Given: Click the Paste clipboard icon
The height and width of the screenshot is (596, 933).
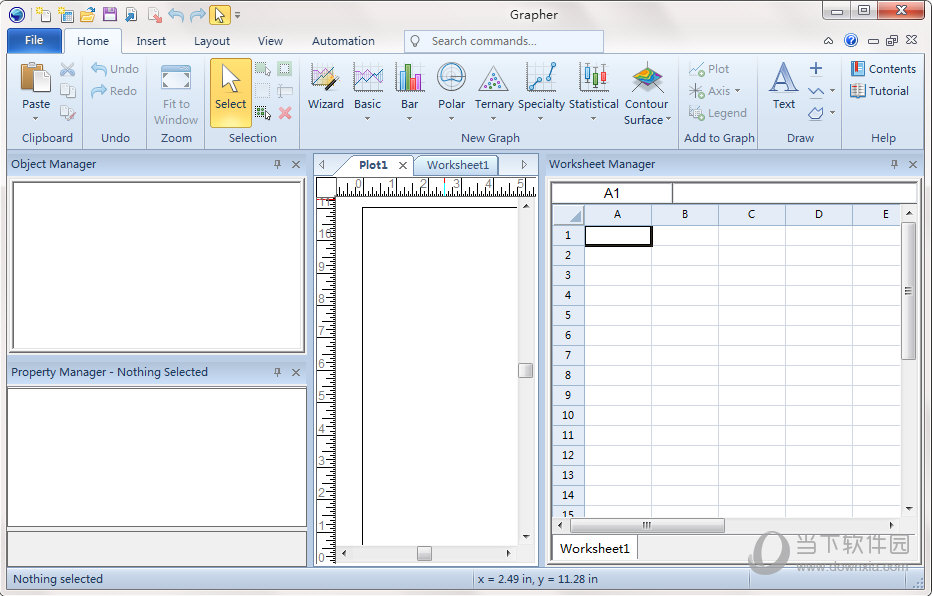Looking at the screenshot, I should click(x=35, y=78).
